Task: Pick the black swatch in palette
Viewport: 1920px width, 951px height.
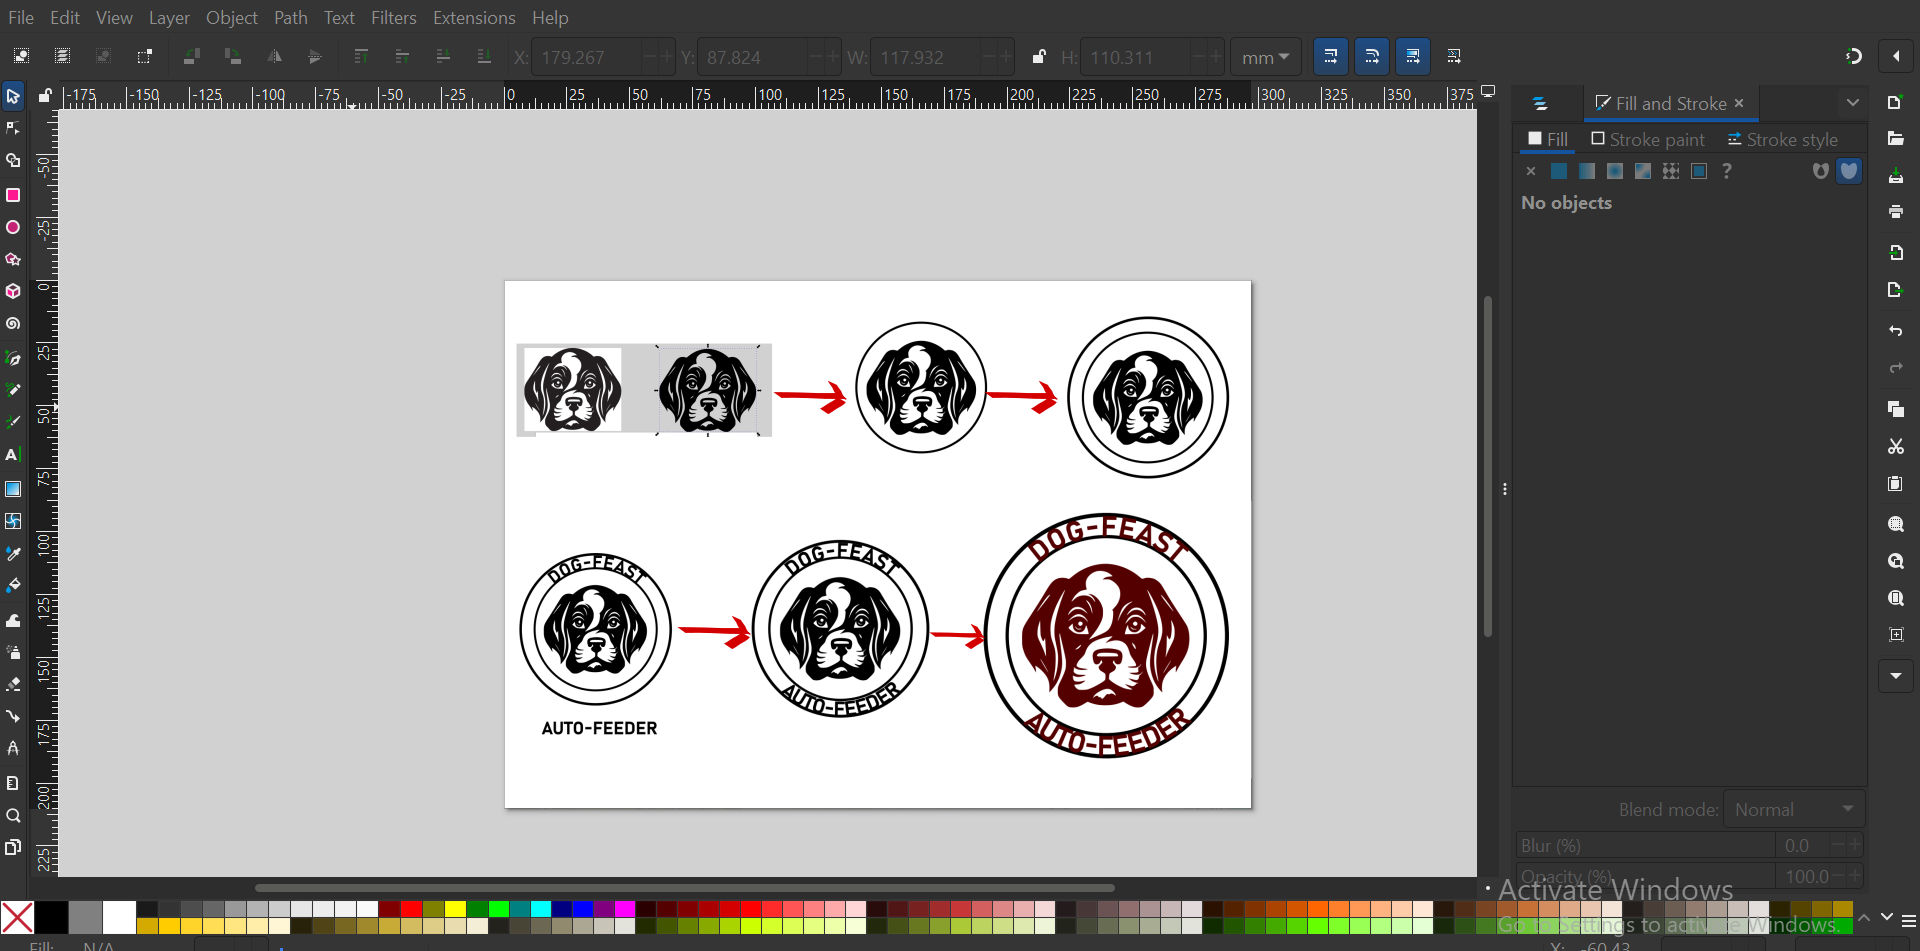Action: [x=52, y=917]
